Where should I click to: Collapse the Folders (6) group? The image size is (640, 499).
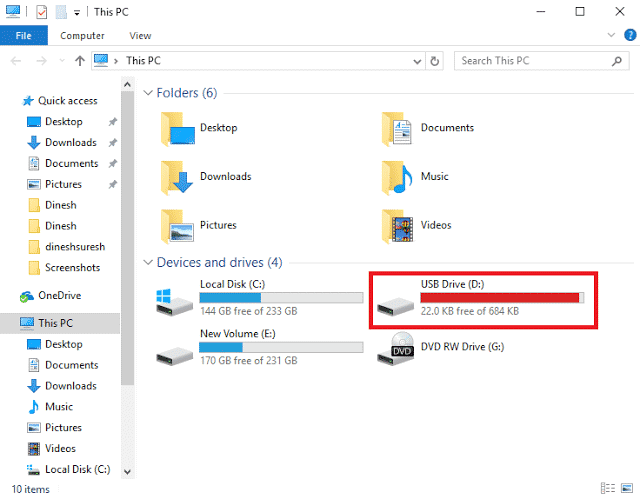(x=148, y=93)
